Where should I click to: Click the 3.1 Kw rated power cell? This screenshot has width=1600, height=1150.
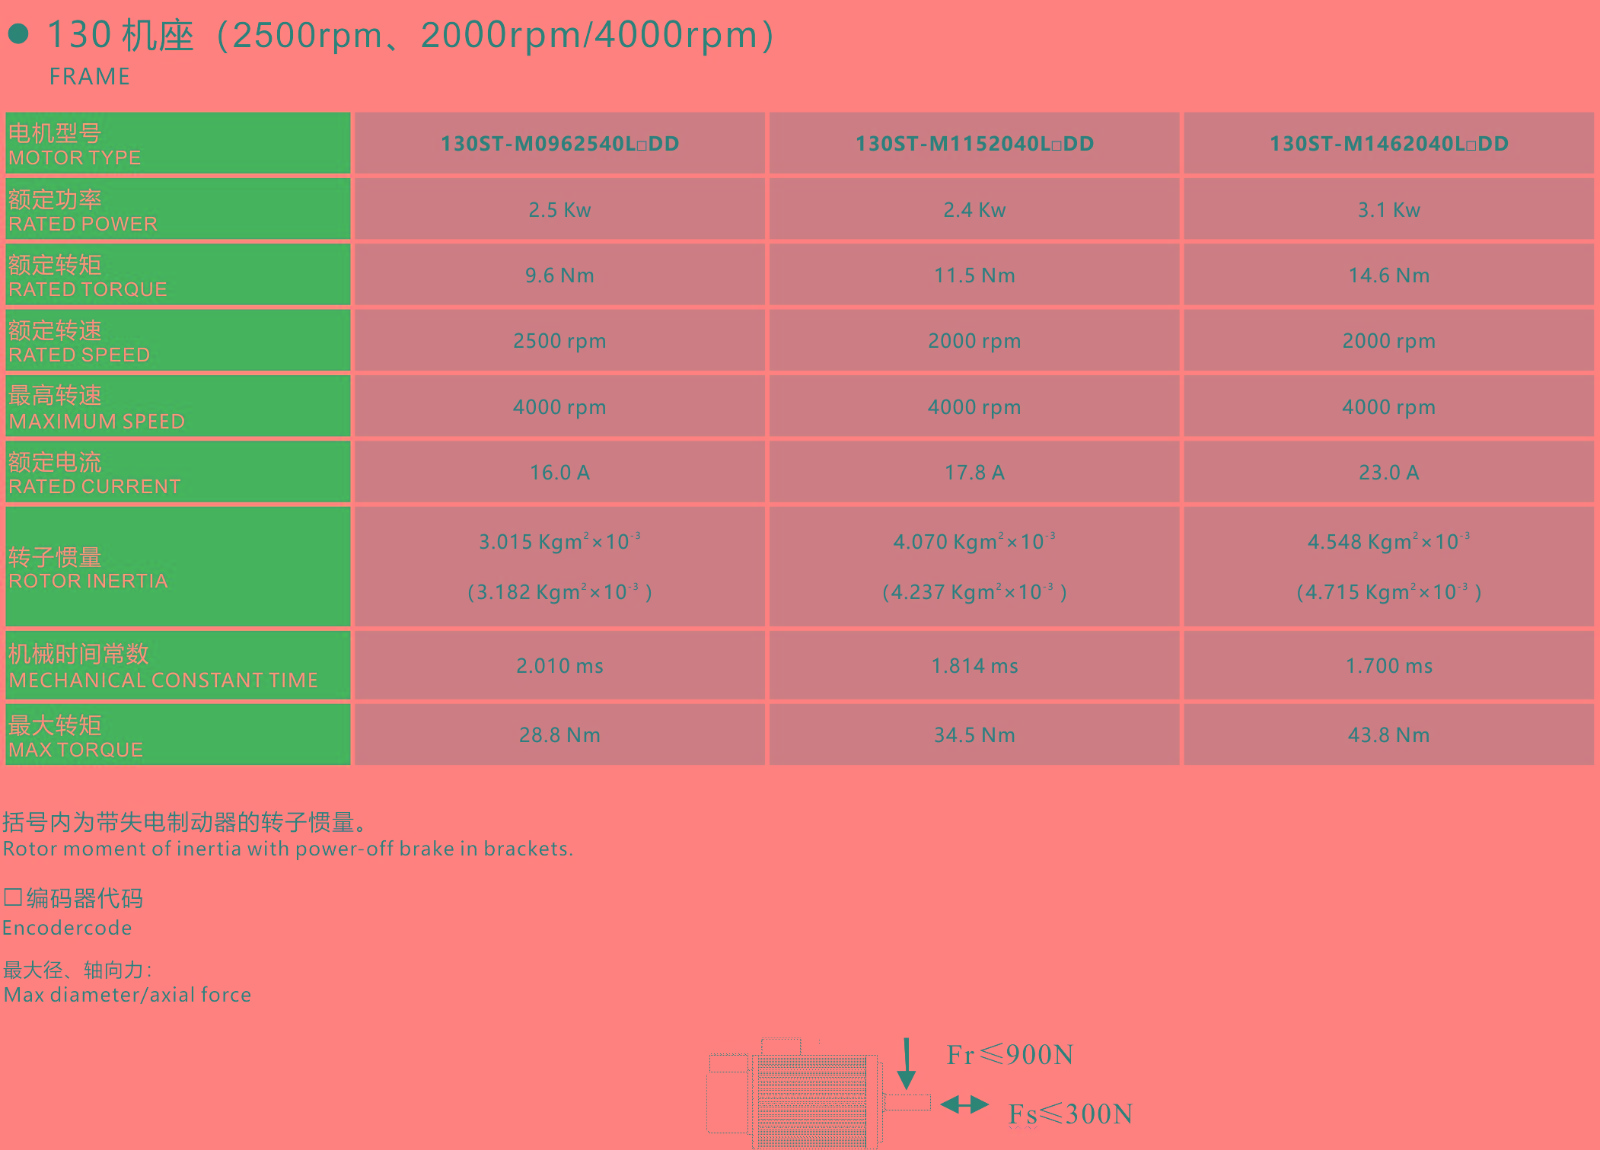click(x=1388, y=210)
